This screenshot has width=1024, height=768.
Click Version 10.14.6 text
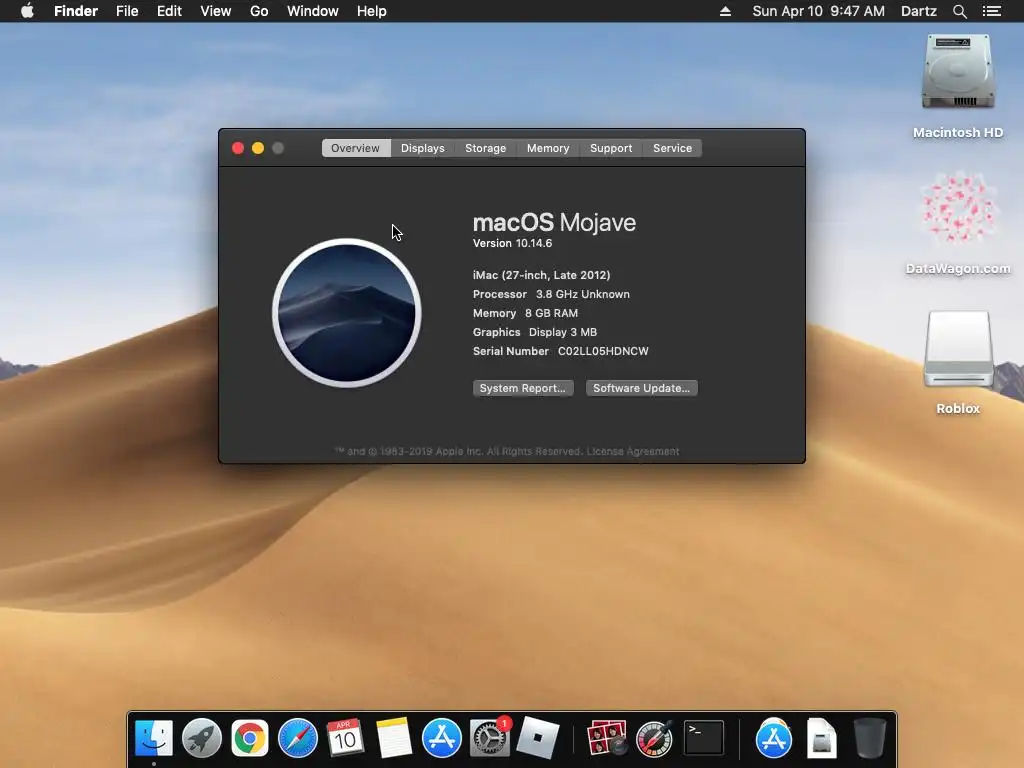coord(513,243)
